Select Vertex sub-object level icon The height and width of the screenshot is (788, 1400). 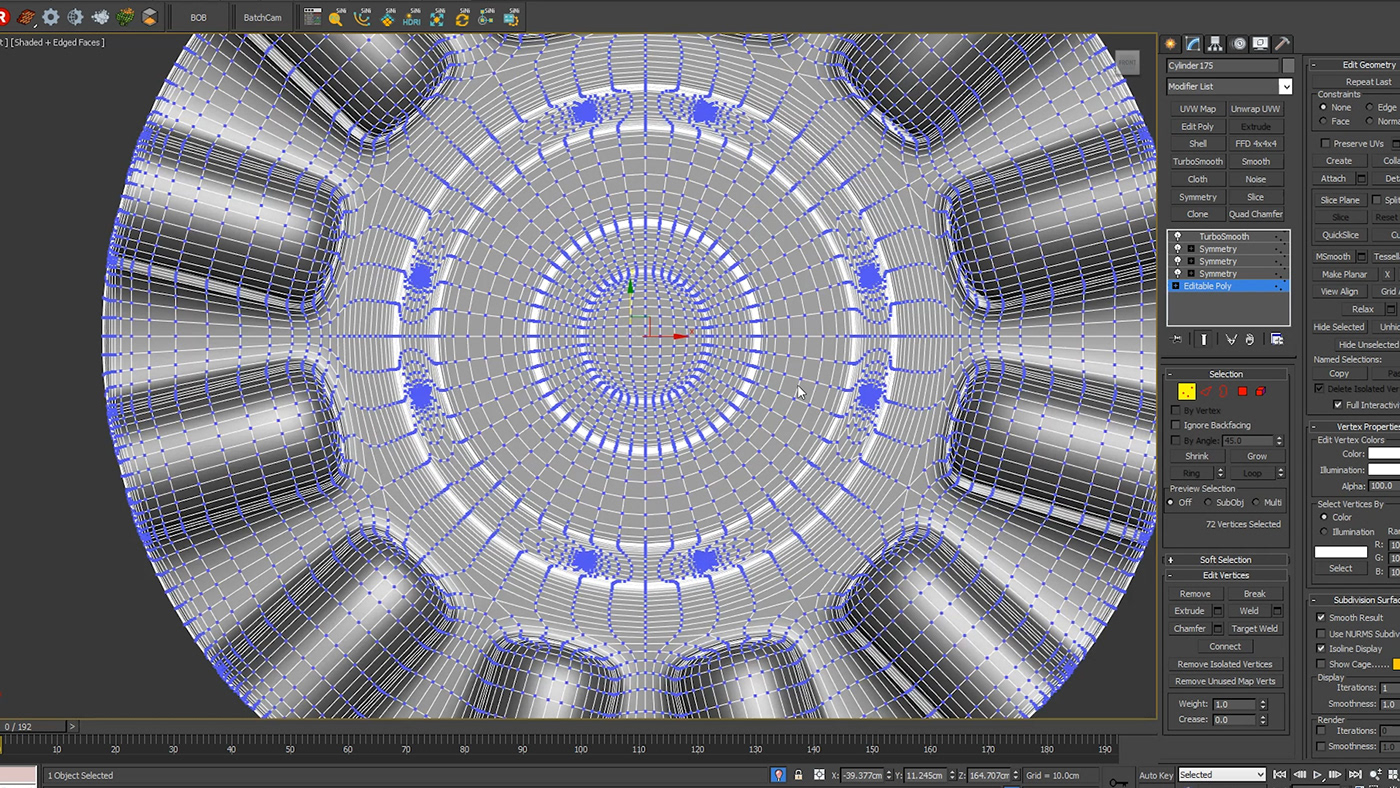1187,392
